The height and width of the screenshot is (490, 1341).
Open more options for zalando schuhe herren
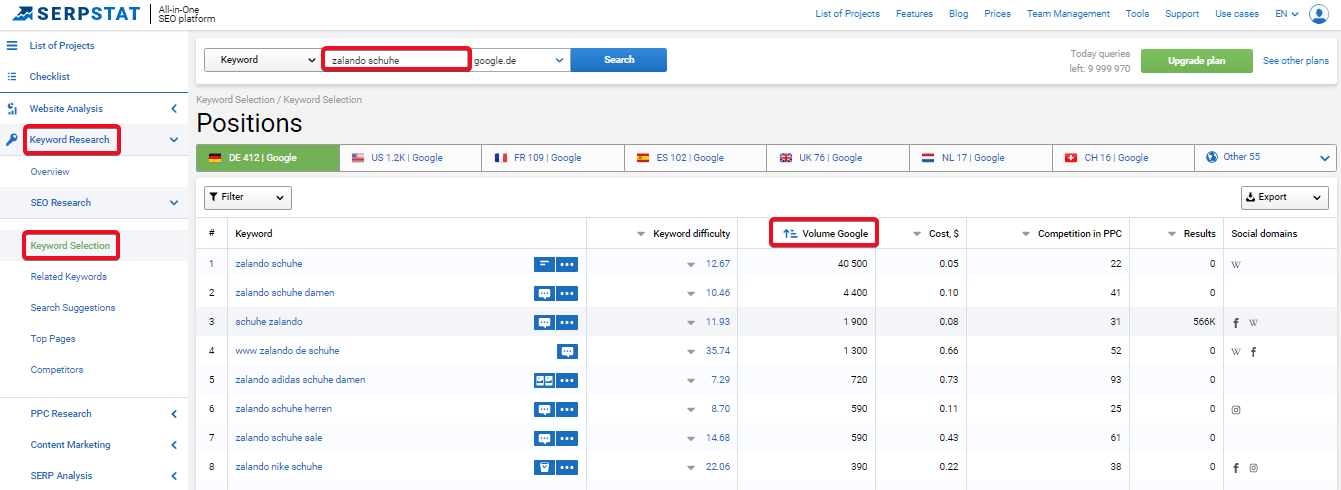567,409
